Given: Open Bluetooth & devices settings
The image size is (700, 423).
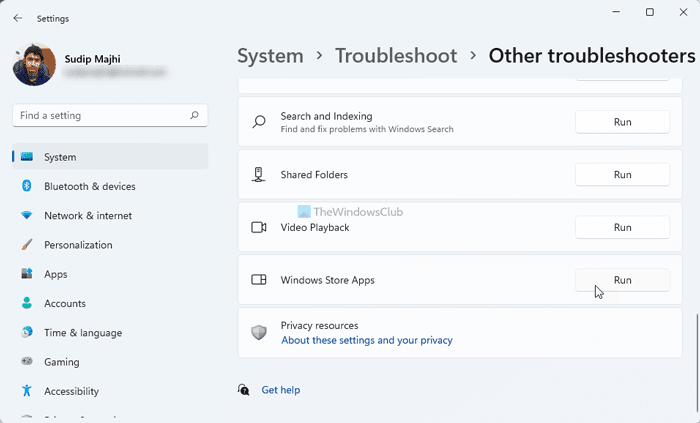Looking at the screenshot, I should click(x=110, y=186).
